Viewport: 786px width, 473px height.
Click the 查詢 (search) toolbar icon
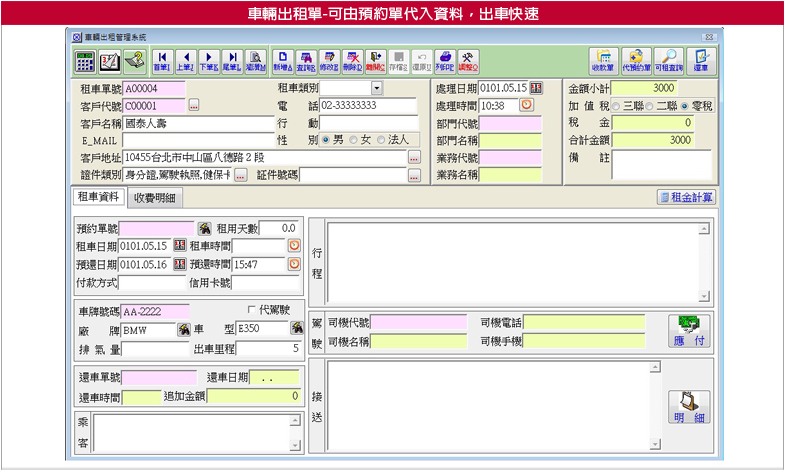[306, 59]
